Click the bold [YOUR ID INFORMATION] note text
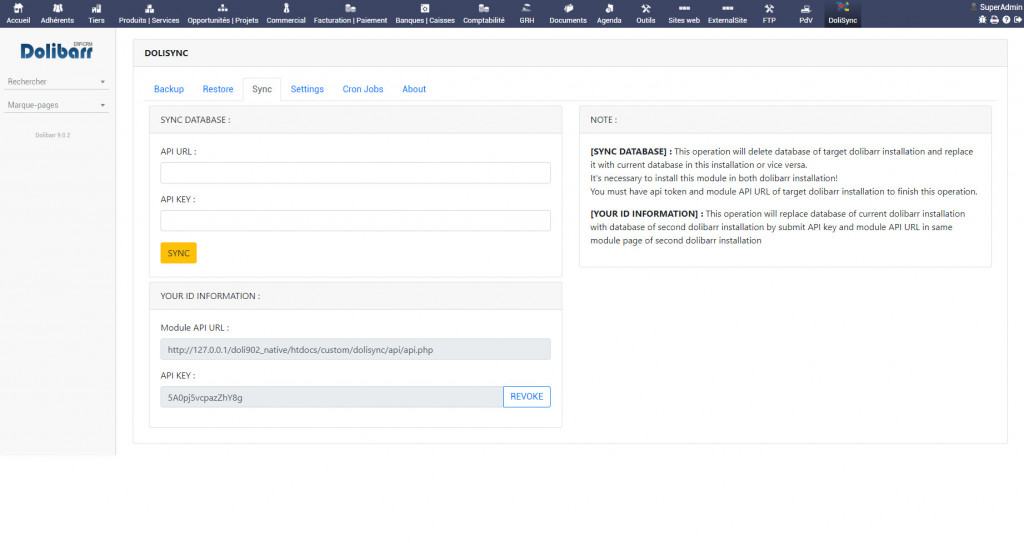Image resolution: width=1024 pixels, height=543 pixels. click(647, 214)
